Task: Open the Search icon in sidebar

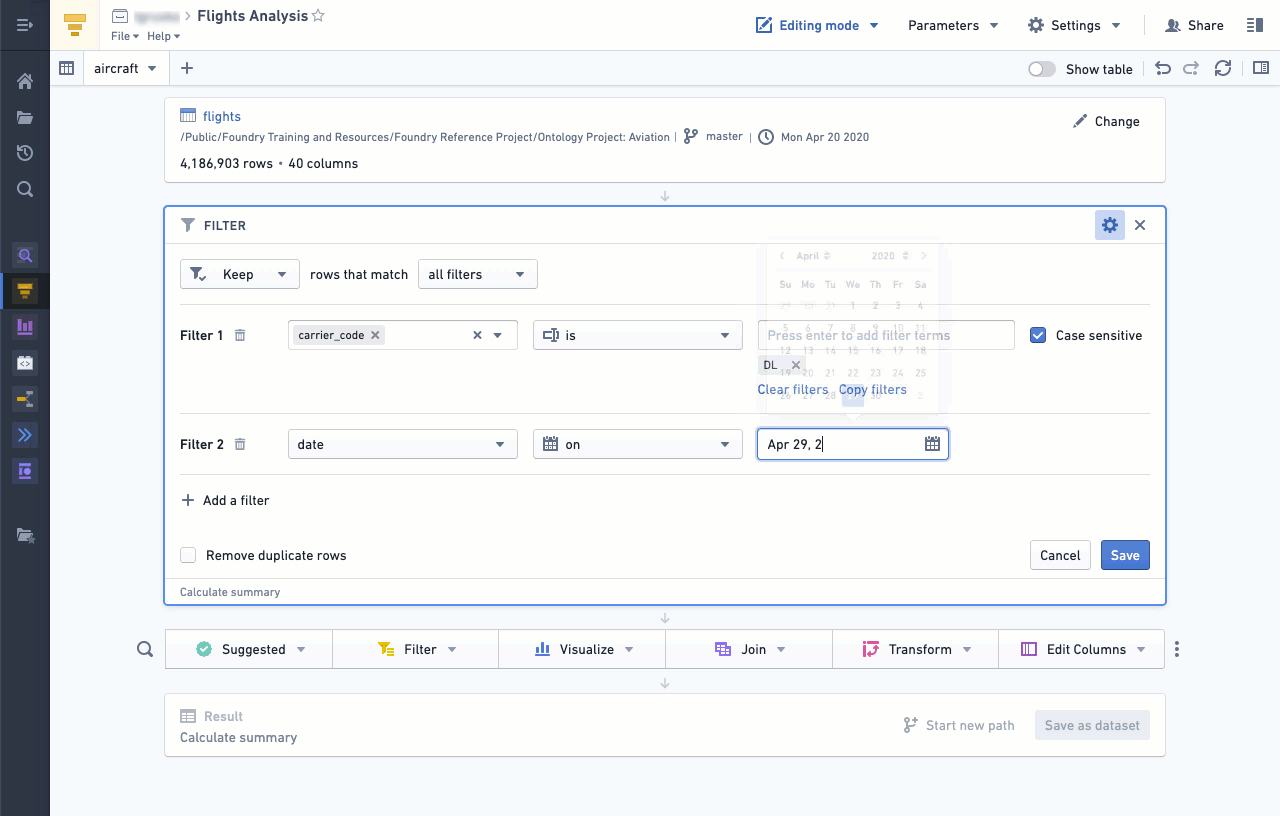Action: pyautogui.click(x=25, y=189)
